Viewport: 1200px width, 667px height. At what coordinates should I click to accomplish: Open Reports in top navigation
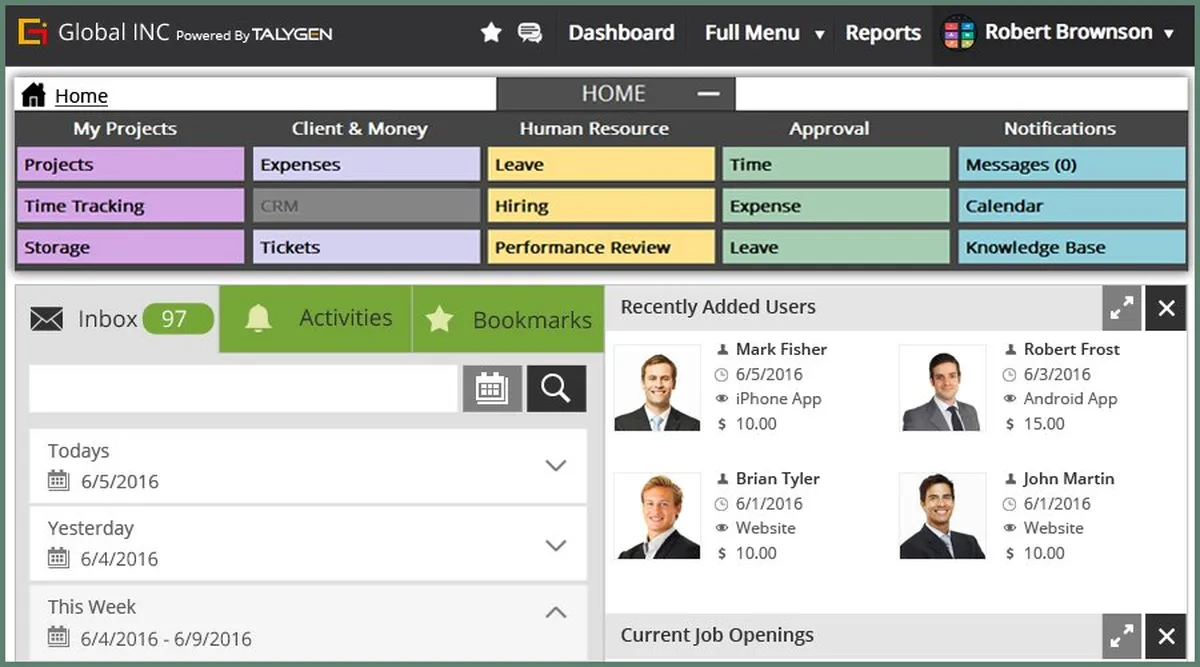pos(883,33)
